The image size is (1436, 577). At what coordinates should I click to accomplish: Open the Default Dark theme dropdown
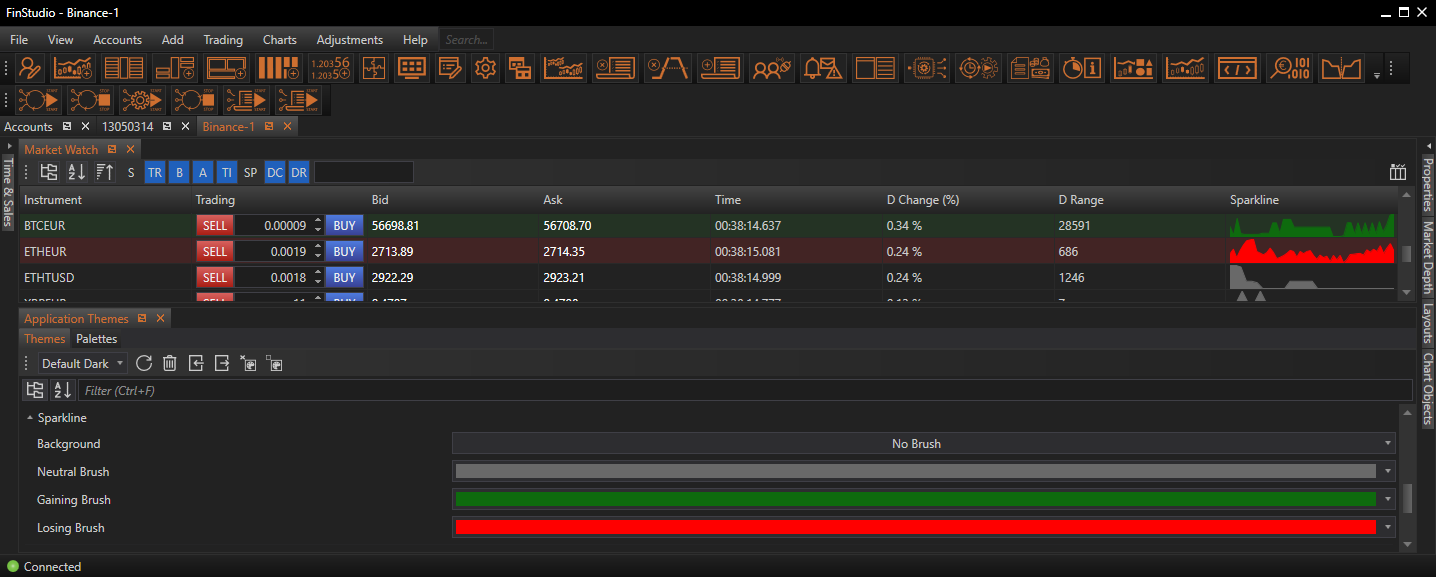point(83,364)
